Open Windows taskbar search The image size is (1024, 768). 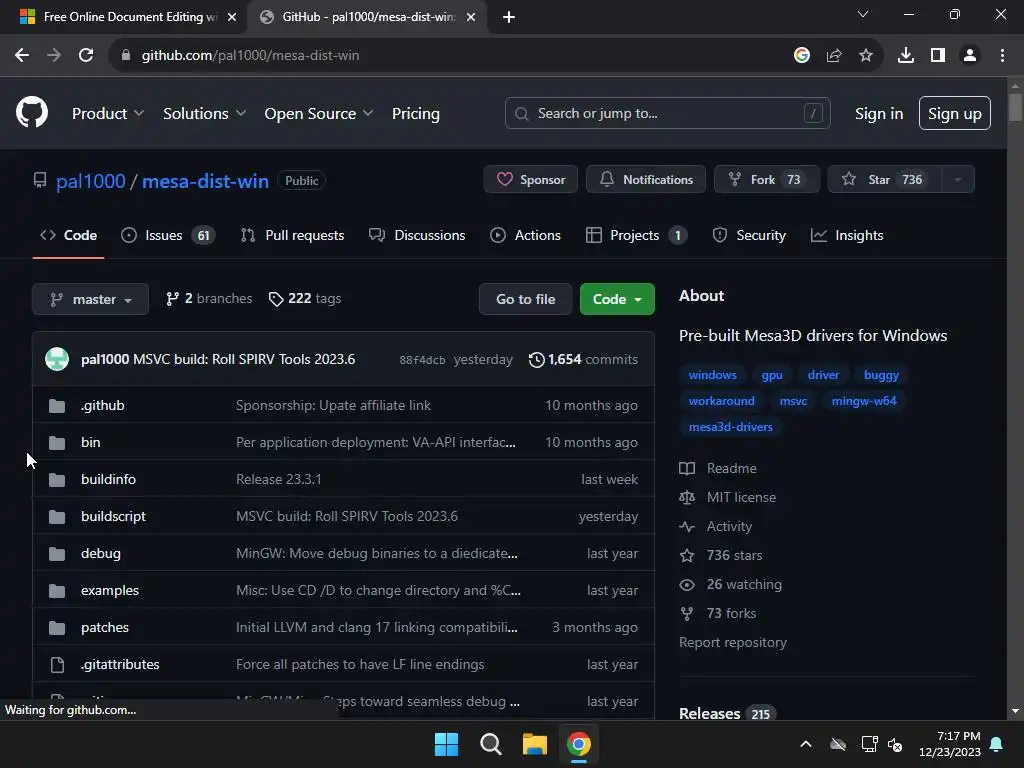[x=490, y=744]
